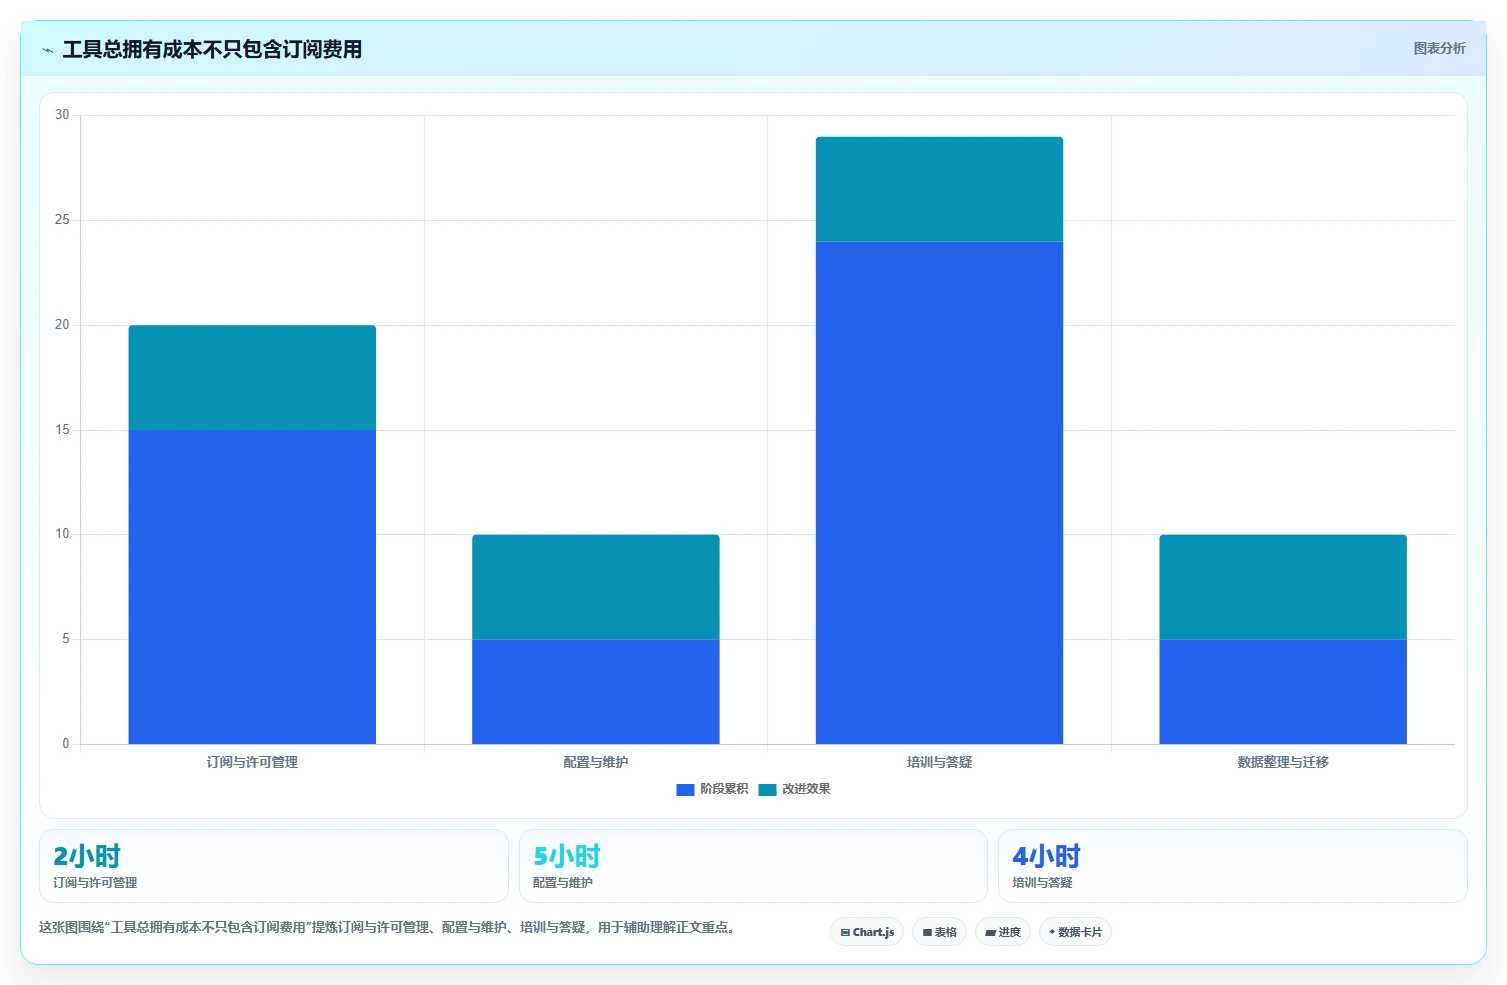Click the 表格 tag chip
Viewport: 1507px width, 985px height.
pos(939,932)
